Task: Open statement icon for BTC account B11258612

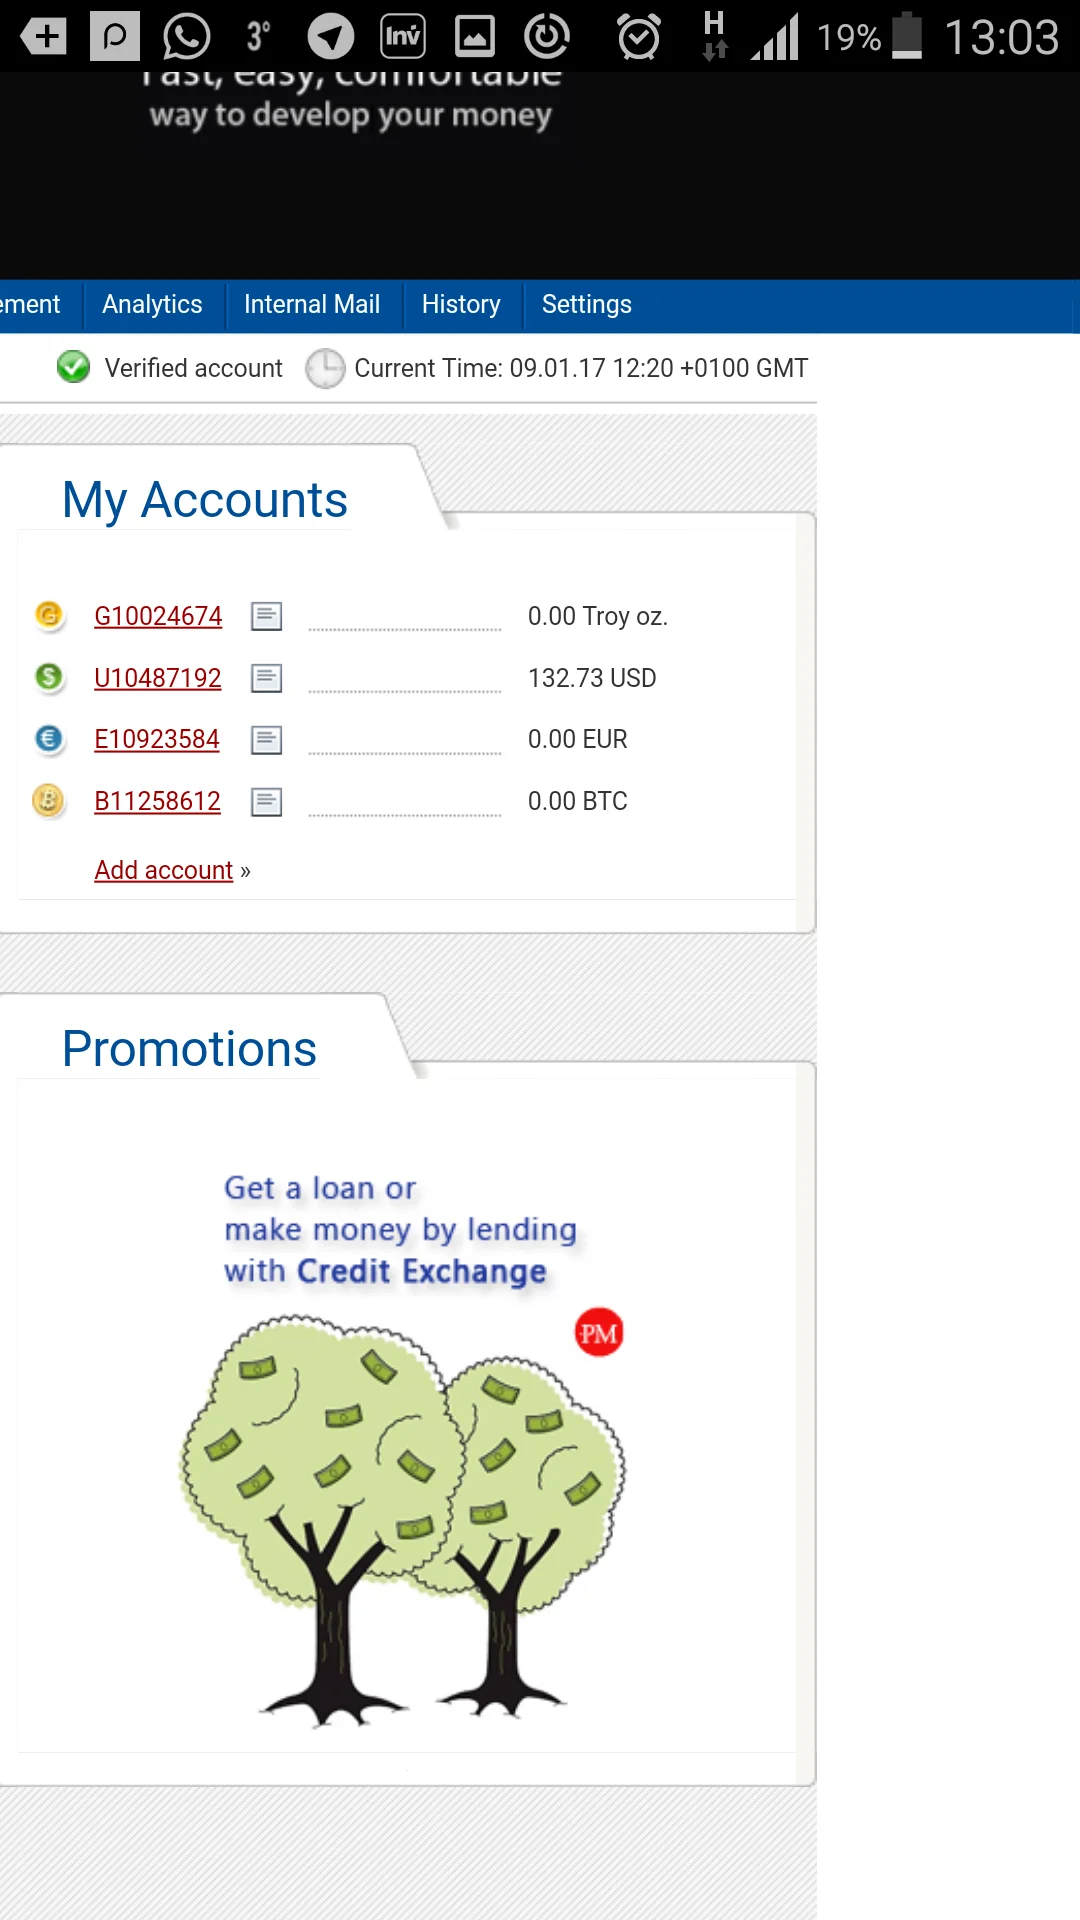Action: [x=266, y=802]
